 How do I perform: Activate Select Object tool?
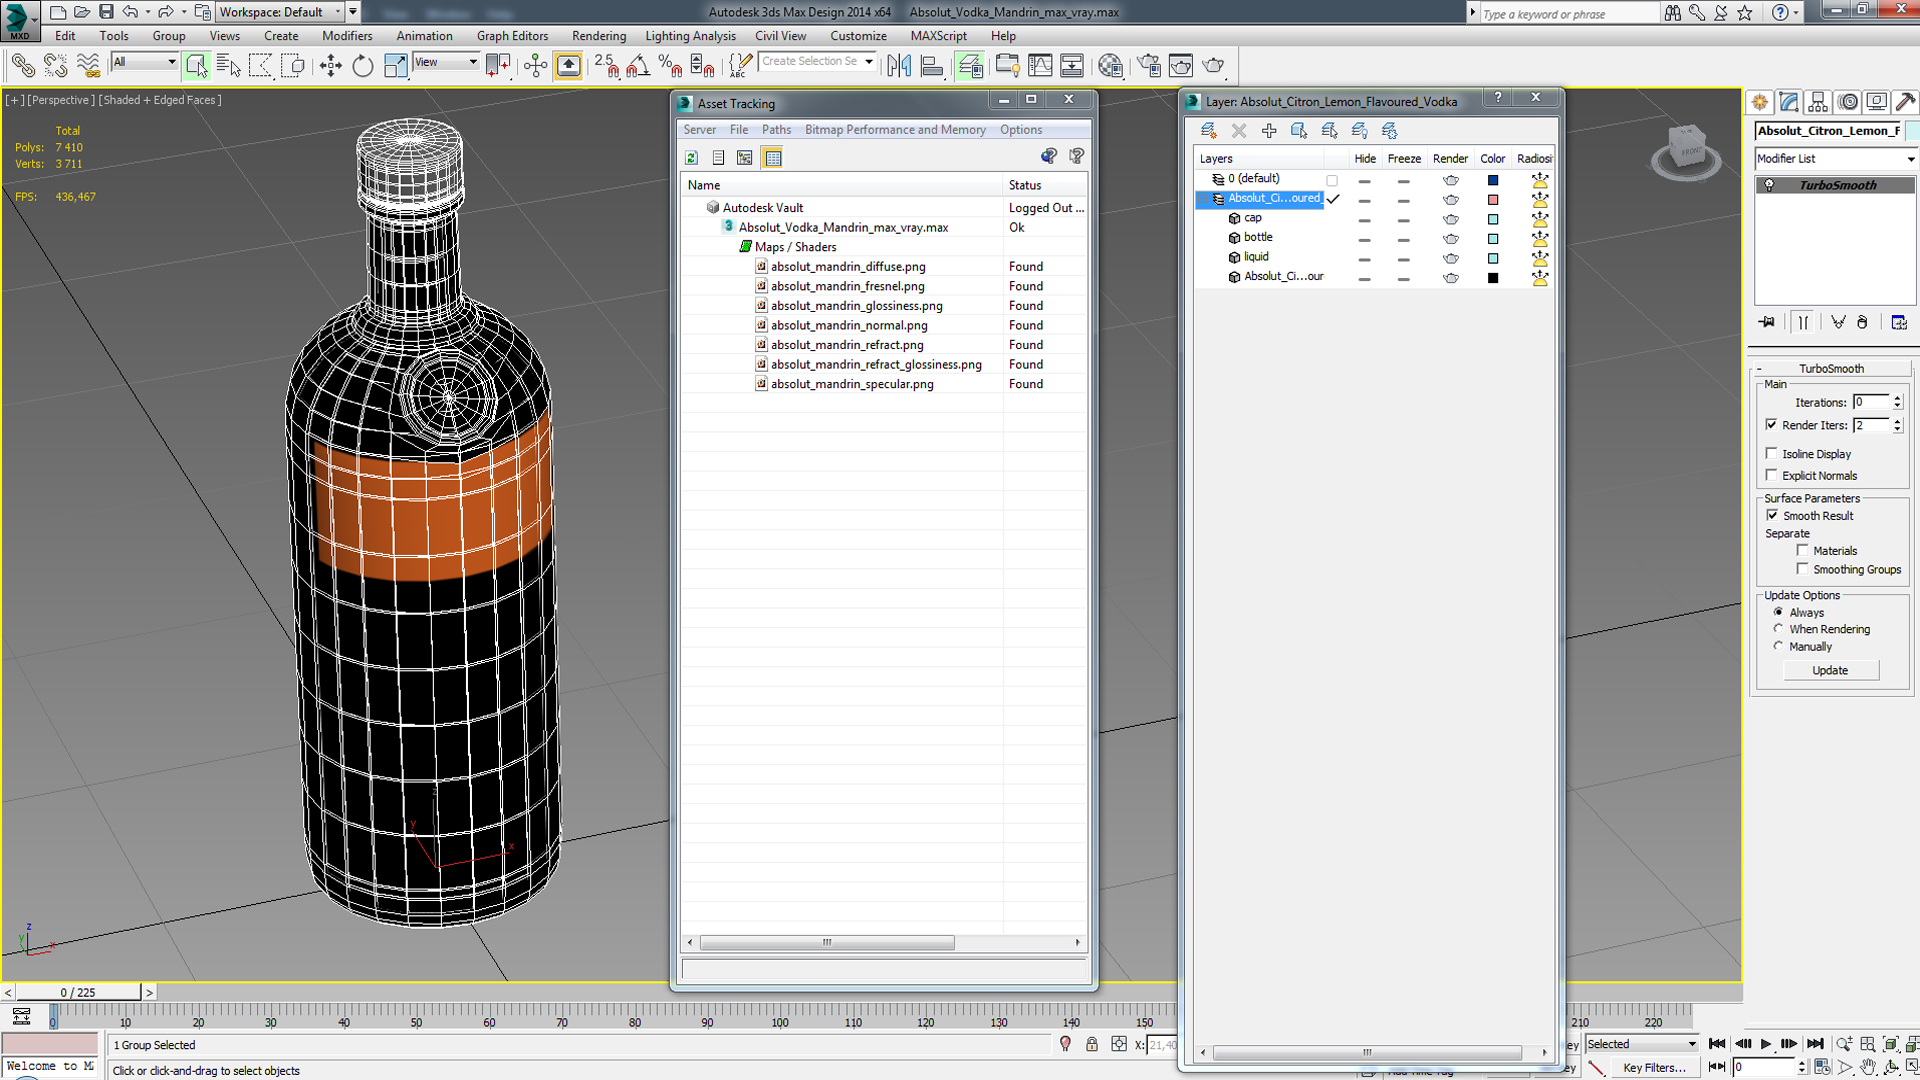click(x=196, y=66)
